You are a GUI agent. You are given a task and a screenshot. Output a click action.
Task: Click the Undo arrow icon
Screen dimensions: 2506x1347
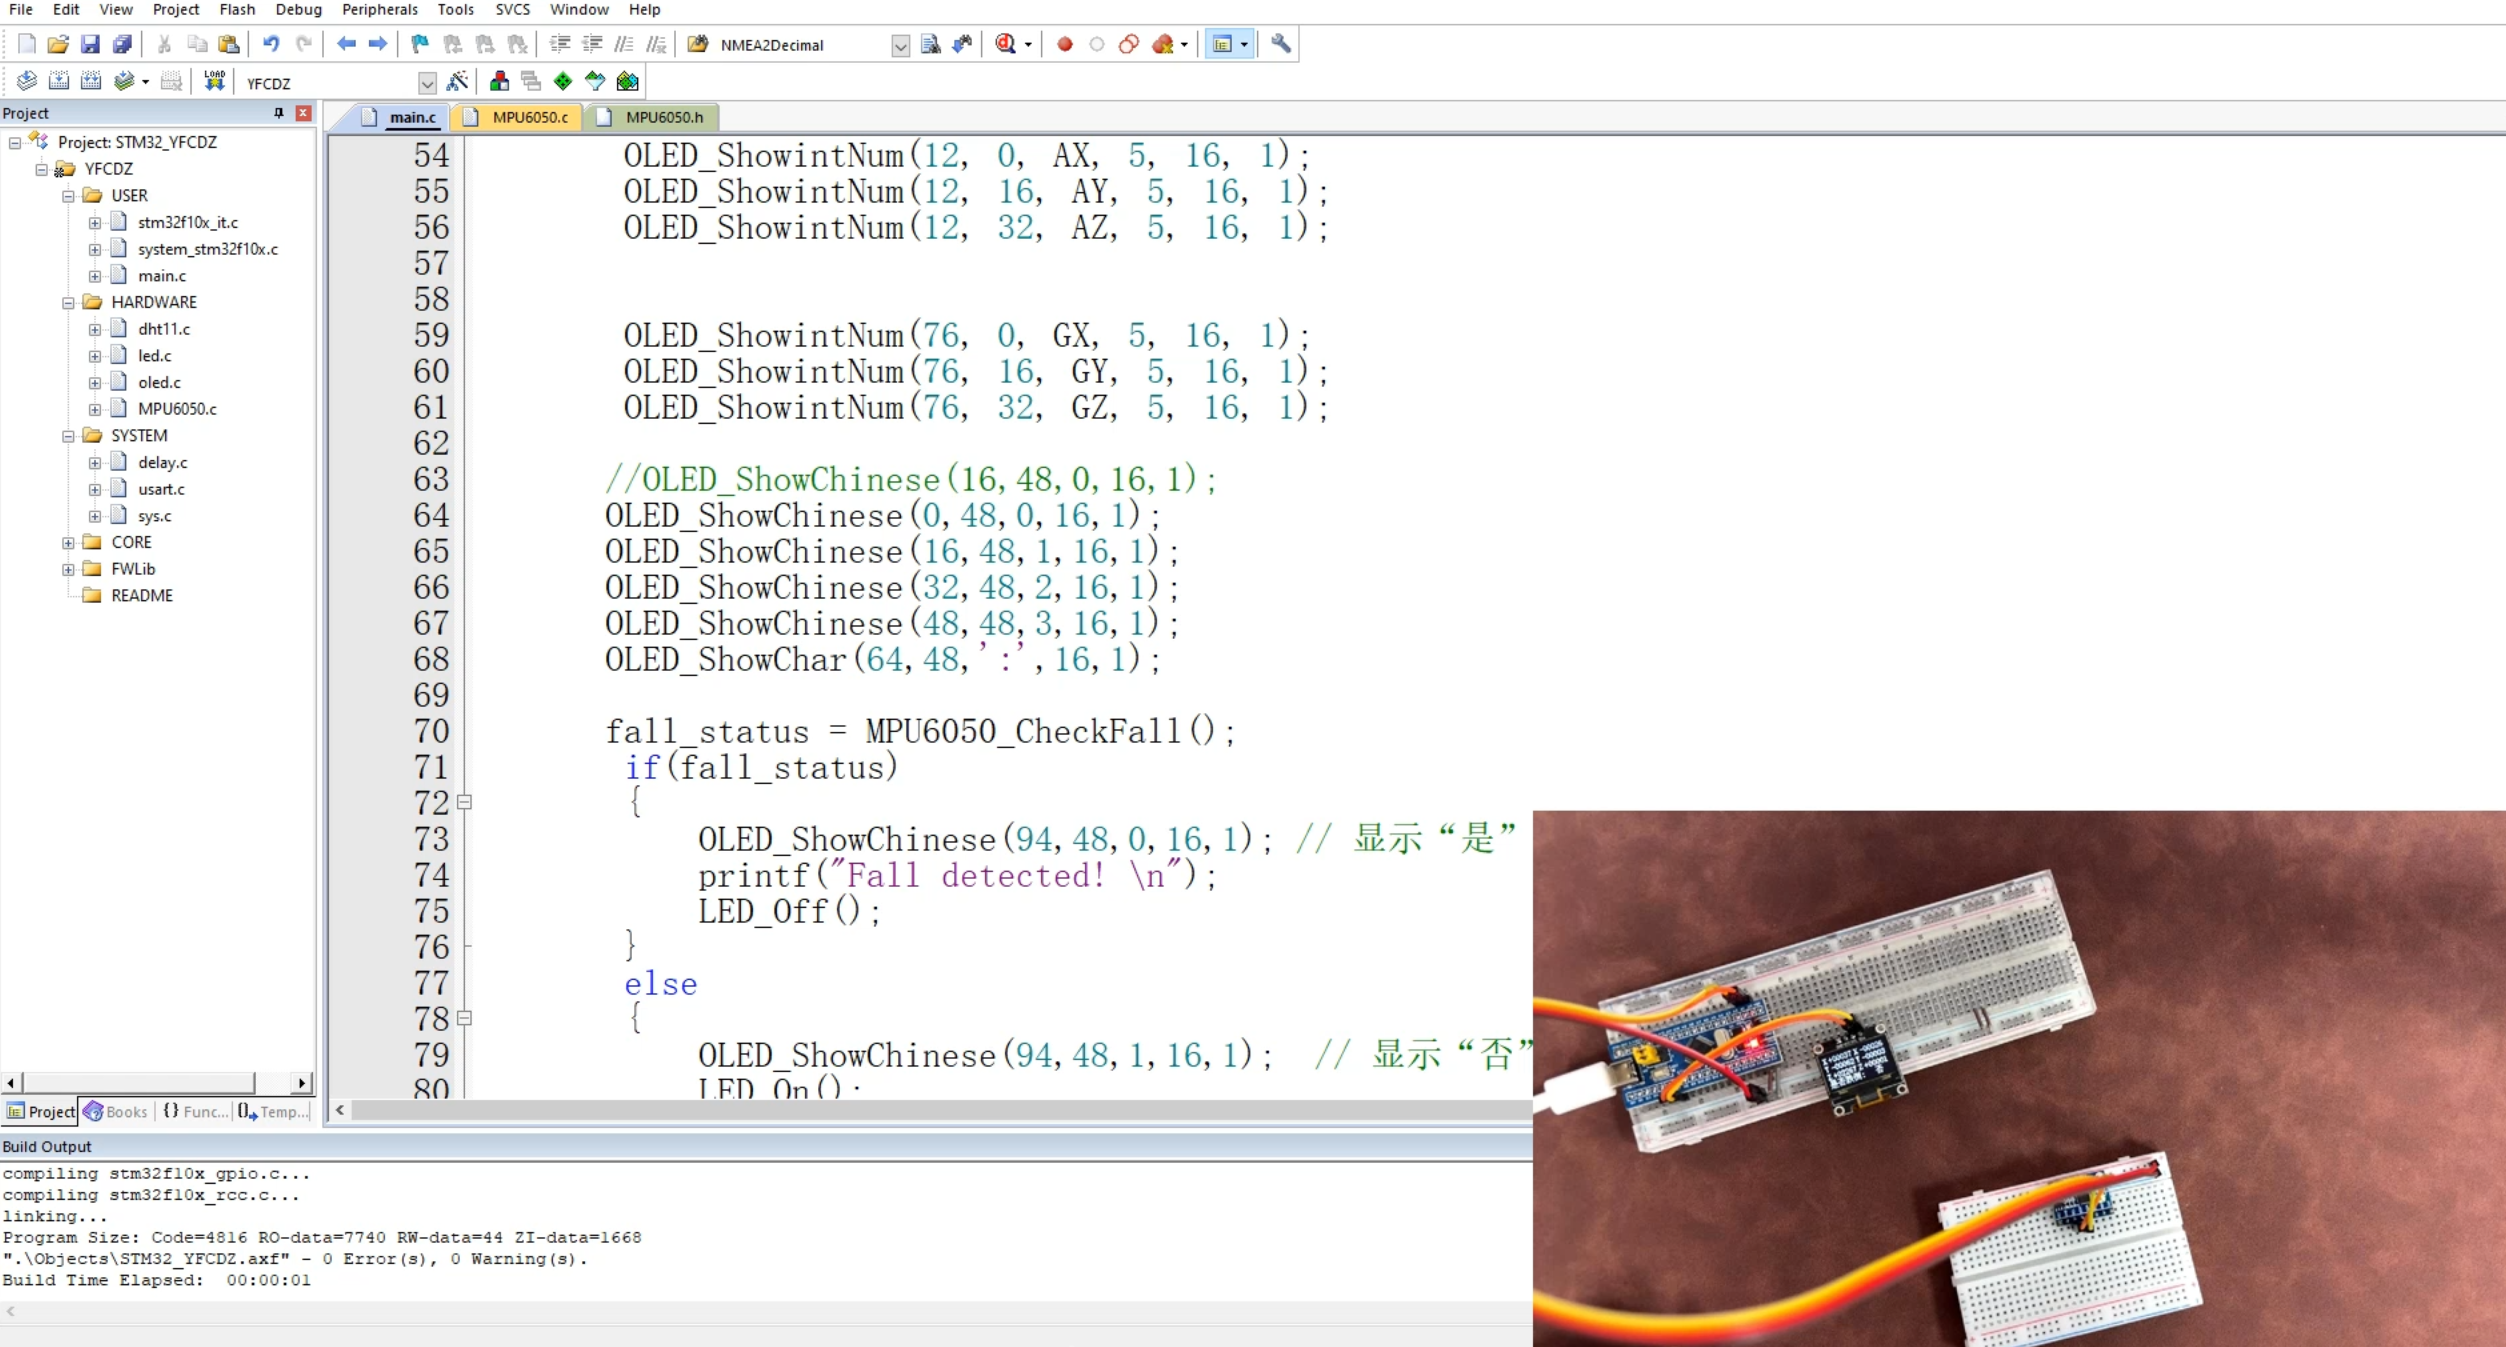(271, 44)
